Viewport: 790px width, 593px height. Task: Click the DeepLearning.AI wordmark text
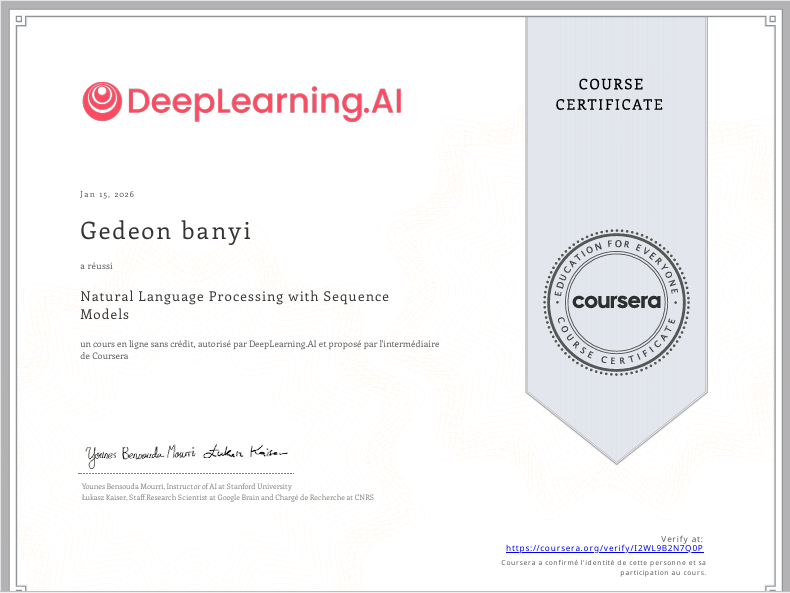265,103
